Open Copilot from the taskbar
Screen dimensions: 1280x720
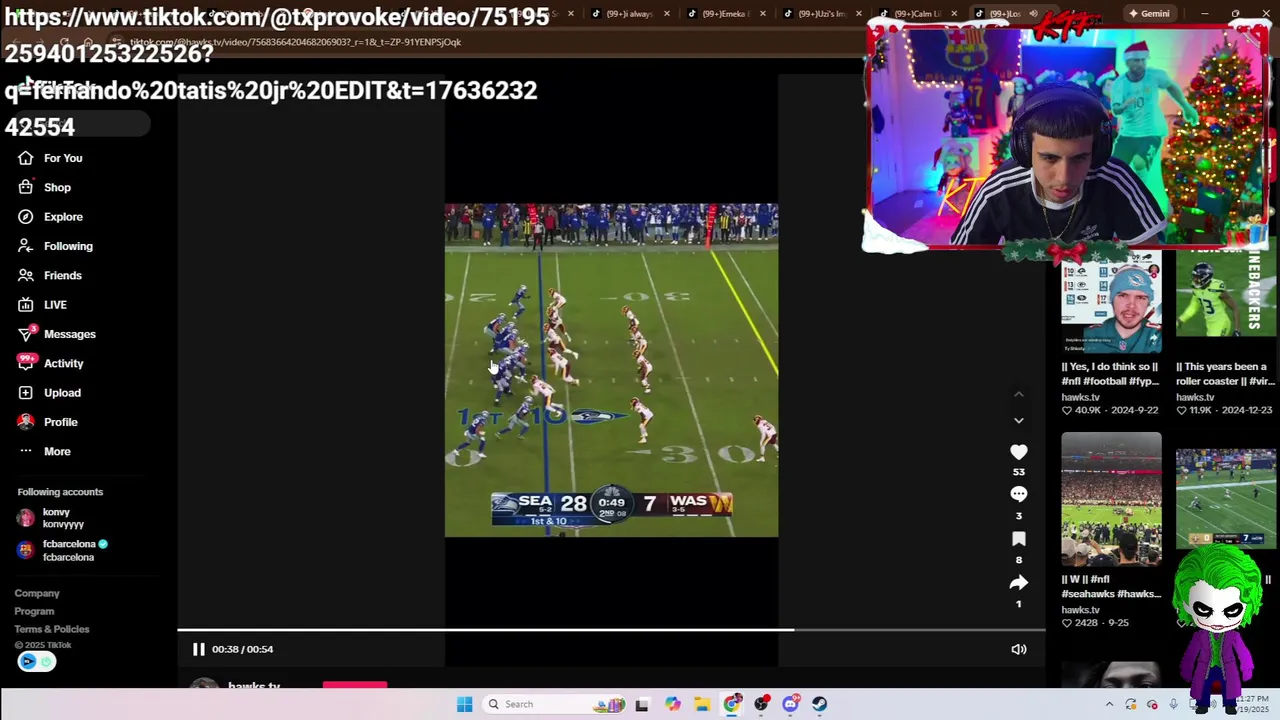tap(672, 704)
